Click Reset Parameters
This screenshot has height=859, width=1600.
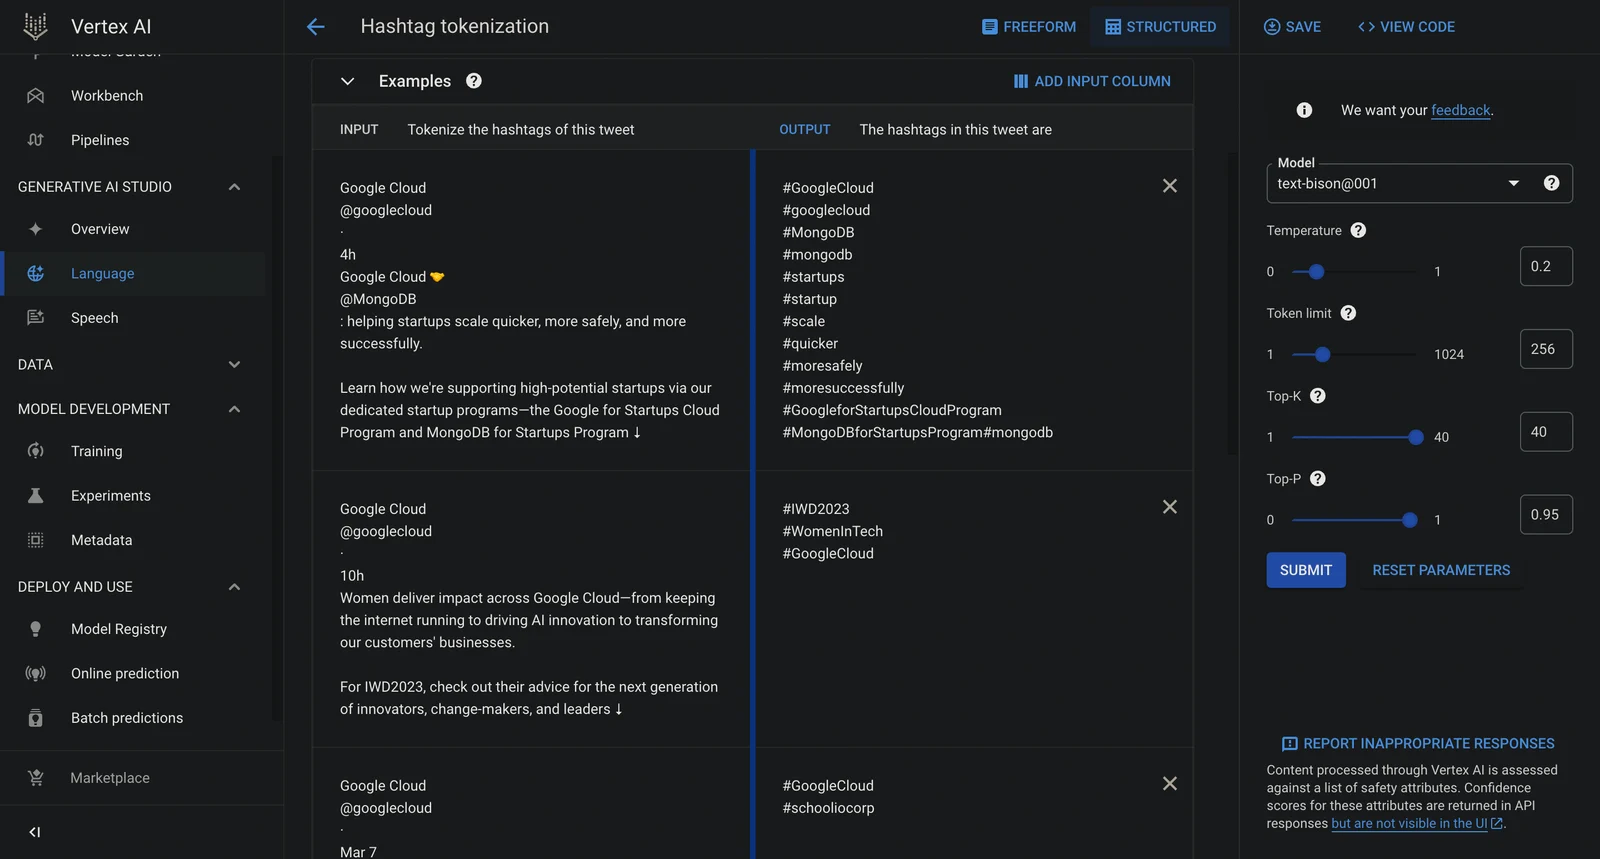1441,570
